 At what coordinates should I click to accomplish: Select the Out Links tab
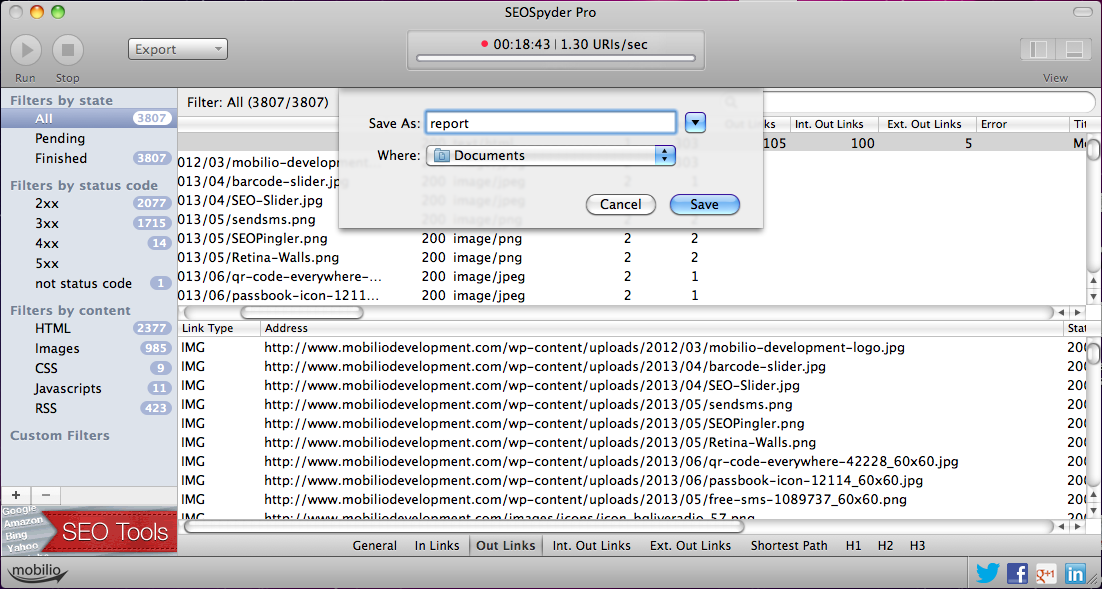[x=505, y=545]
